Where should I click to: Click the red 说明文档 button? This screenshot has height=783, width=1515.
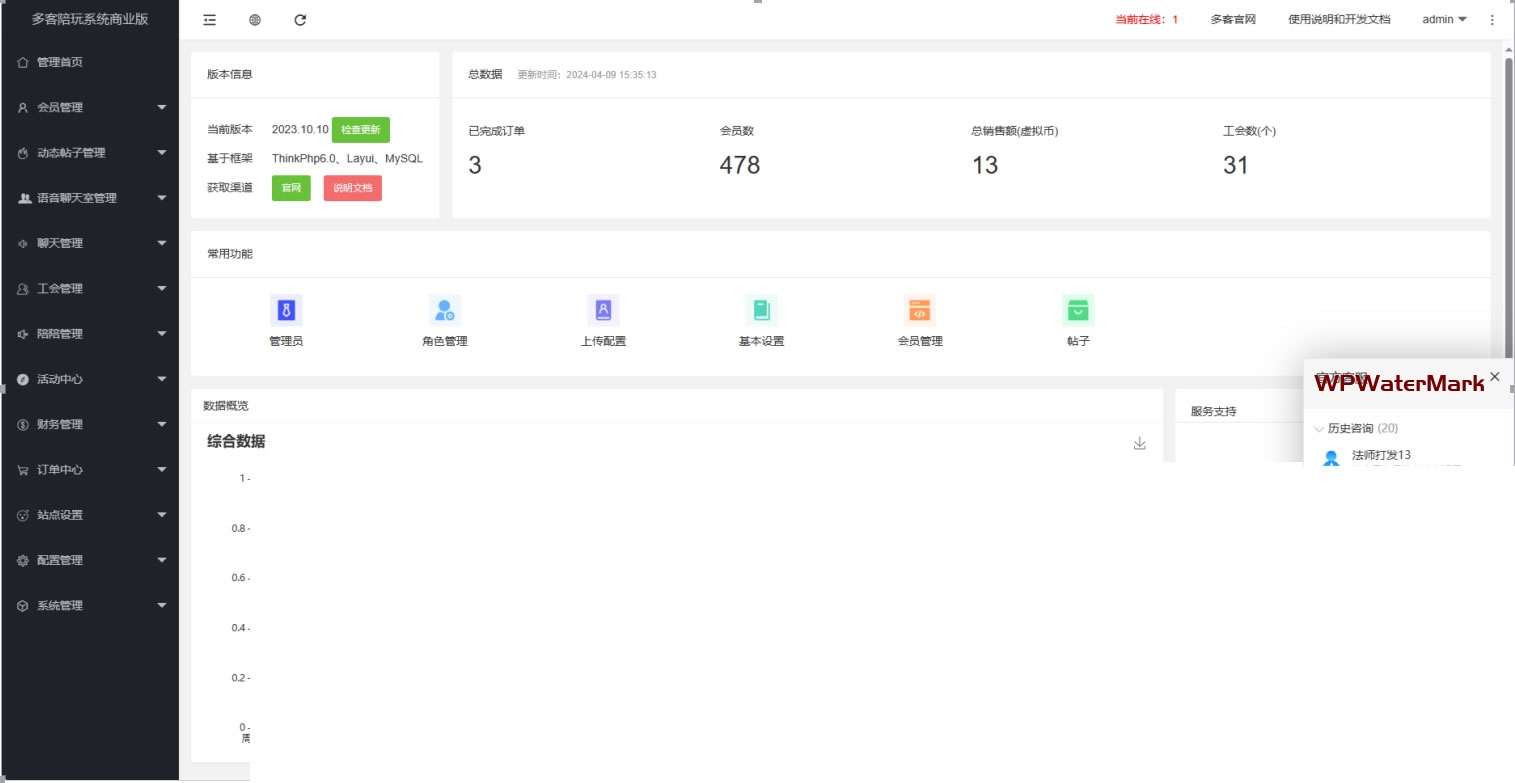352,188
